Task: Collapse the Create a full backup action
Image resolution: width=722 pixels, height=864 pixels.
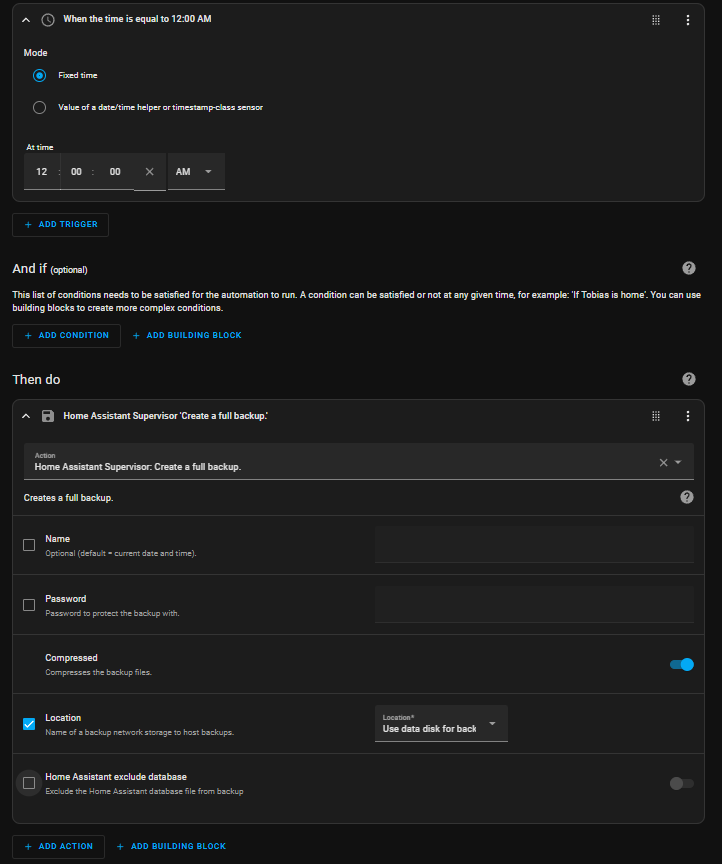Action: click(26, 416)
